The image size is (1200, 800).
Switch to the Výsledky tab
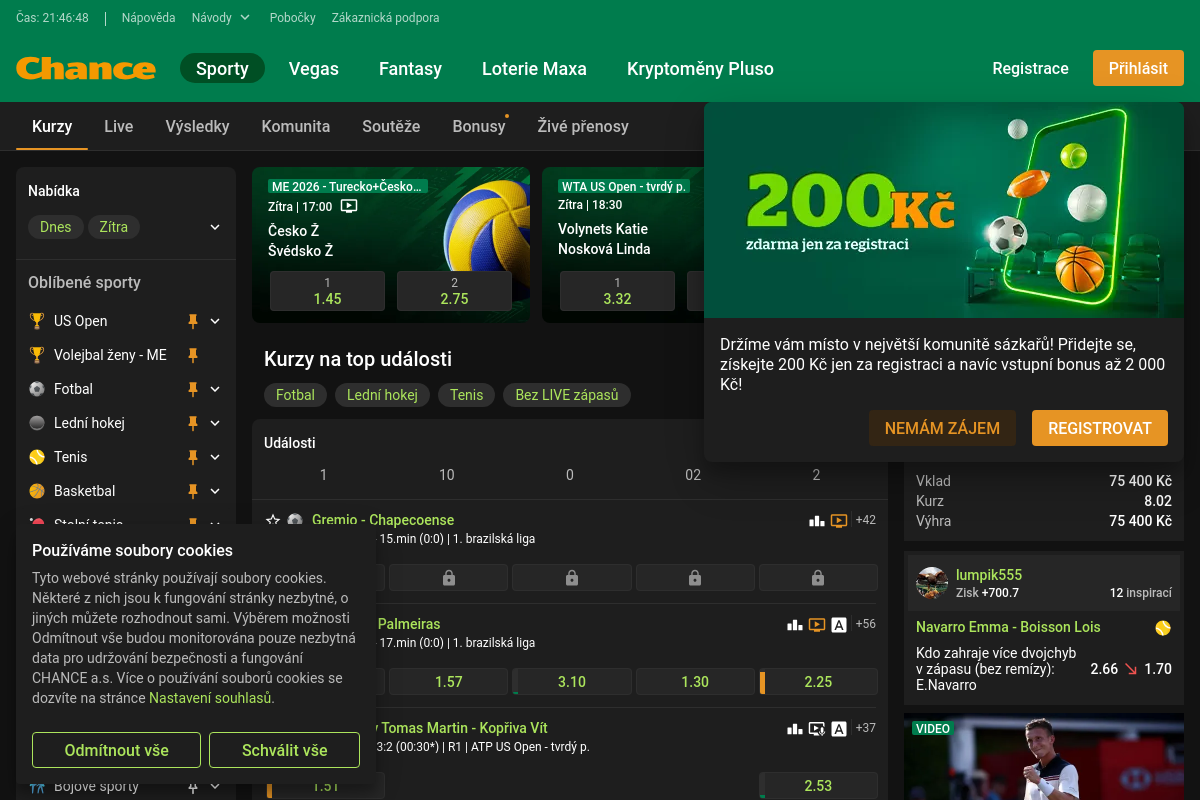(x=198, y=126)
